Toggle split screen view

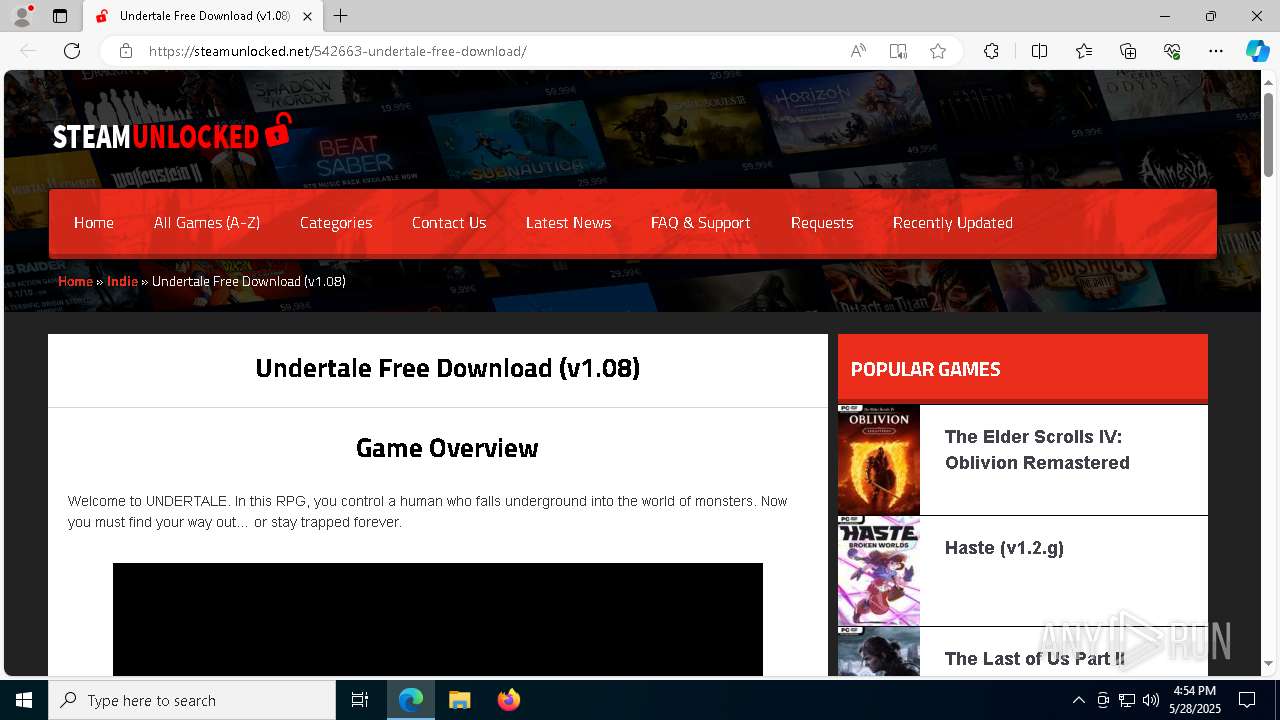click(x=1039, y=51)
